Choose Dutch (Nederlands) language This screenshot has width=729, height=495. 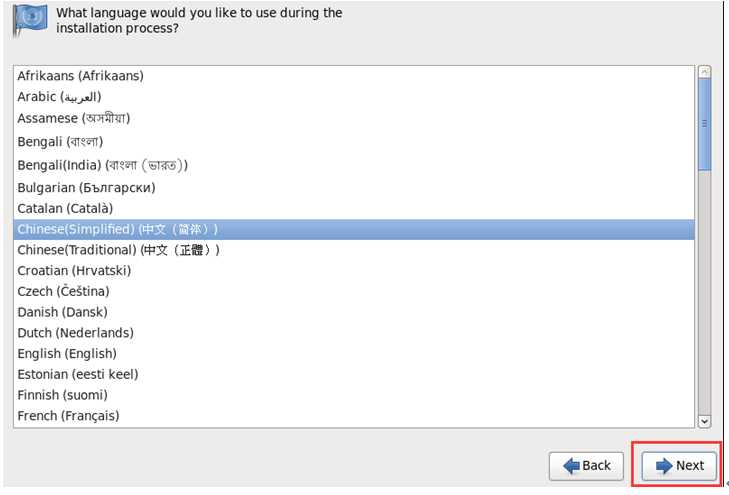[354, 333]
